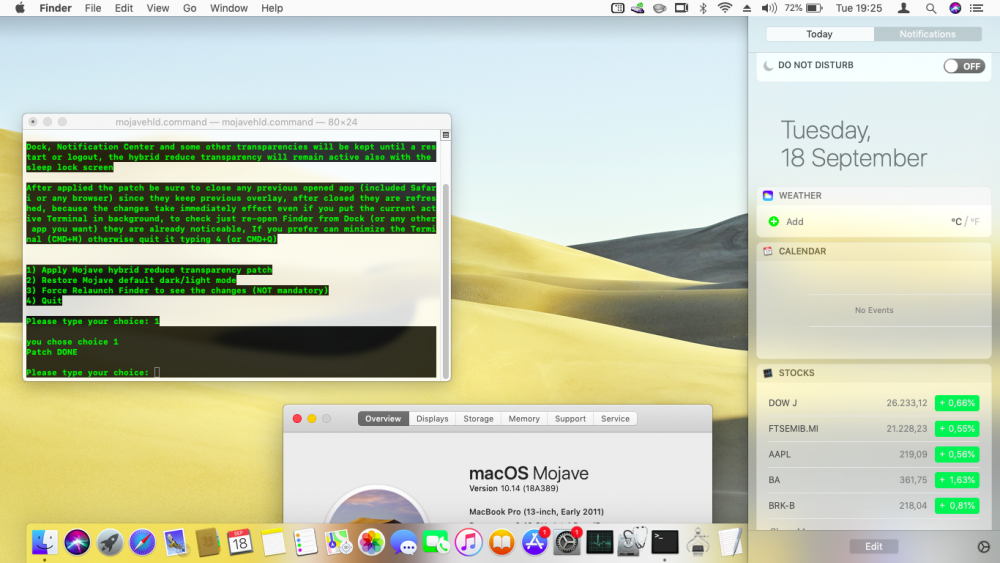
Task: Open System Preferences gear in Dock
Action: click(566, 543)
